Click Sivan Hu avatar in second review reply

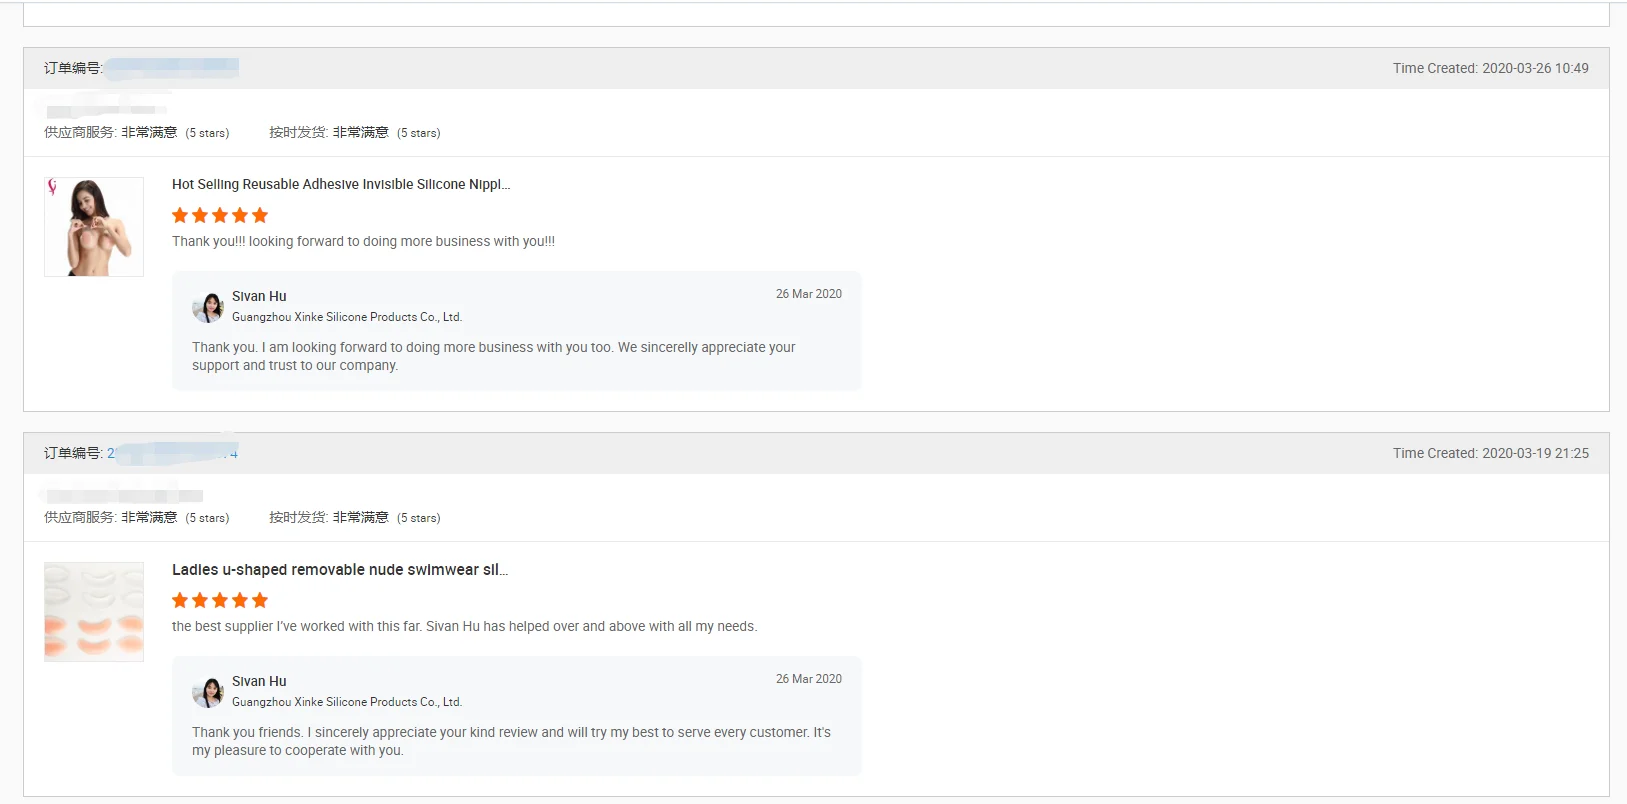[x=208, y=692]
